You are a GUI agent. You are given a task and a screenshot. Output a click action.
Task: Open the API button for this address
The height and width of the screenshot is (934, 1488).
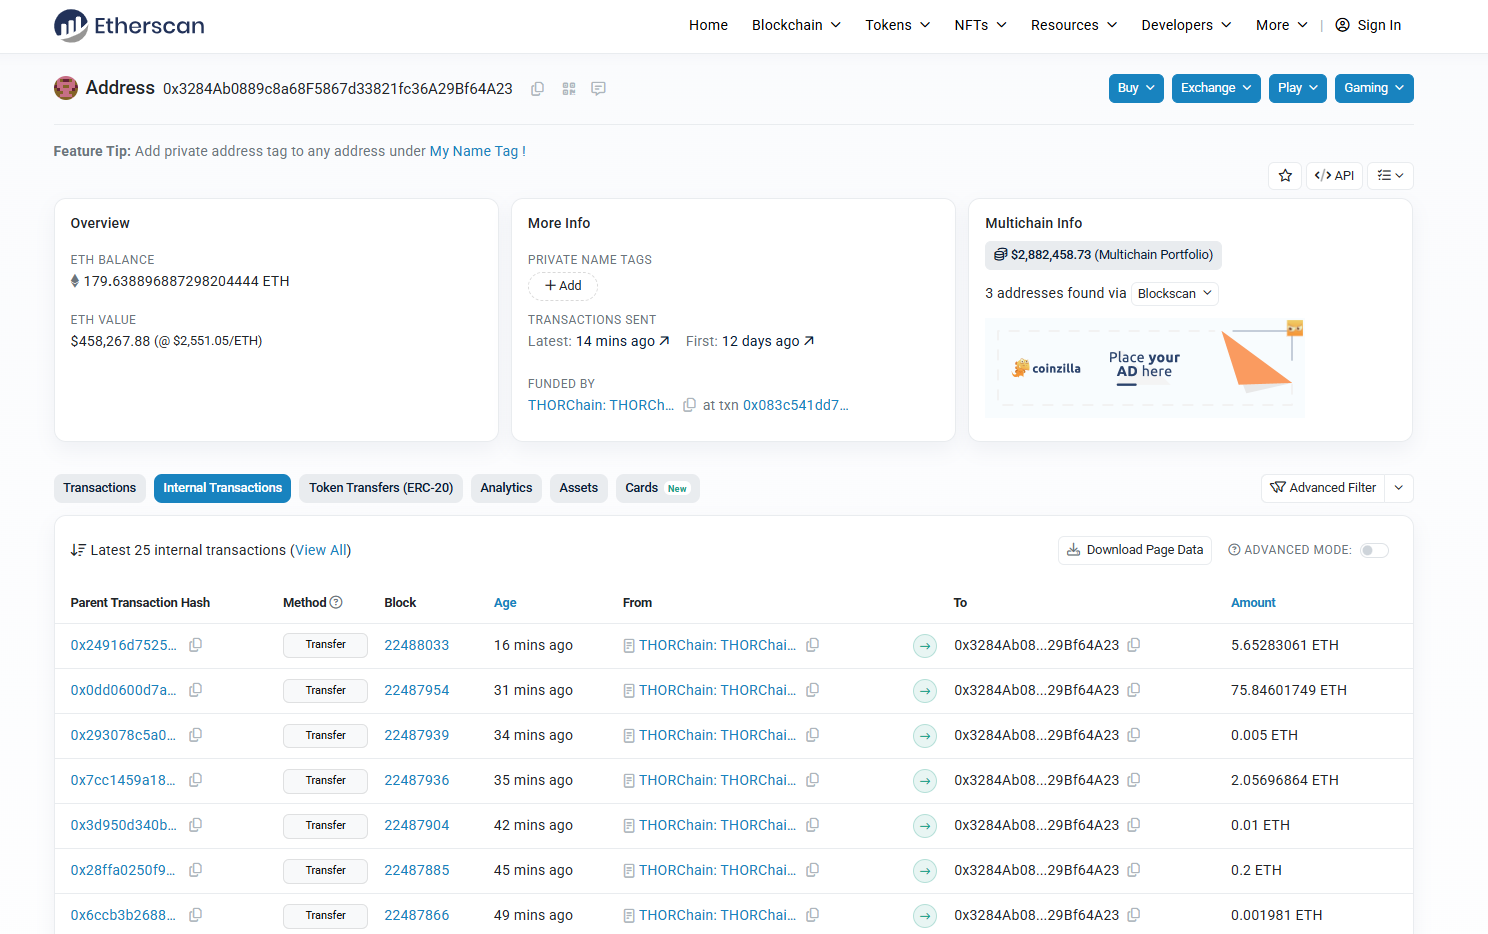click(x=1334, y=175)
